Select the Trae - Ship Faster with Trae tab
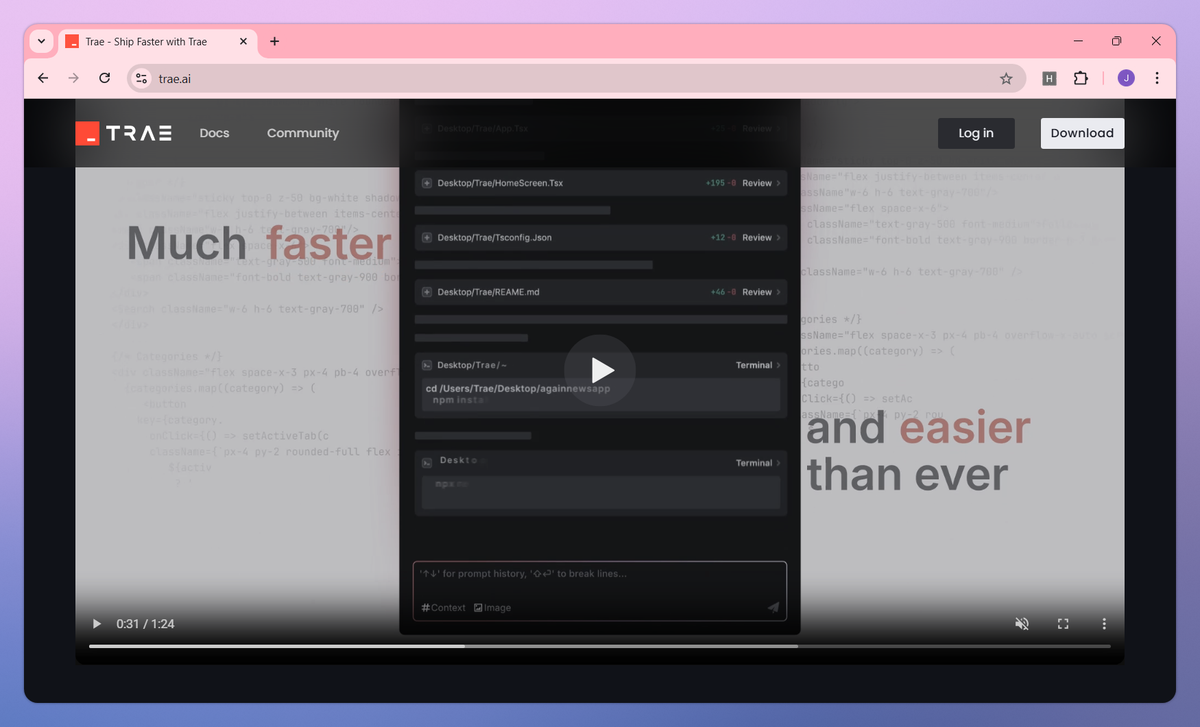1200x727 pixels. pyautogui.click(x=157, y=42)
